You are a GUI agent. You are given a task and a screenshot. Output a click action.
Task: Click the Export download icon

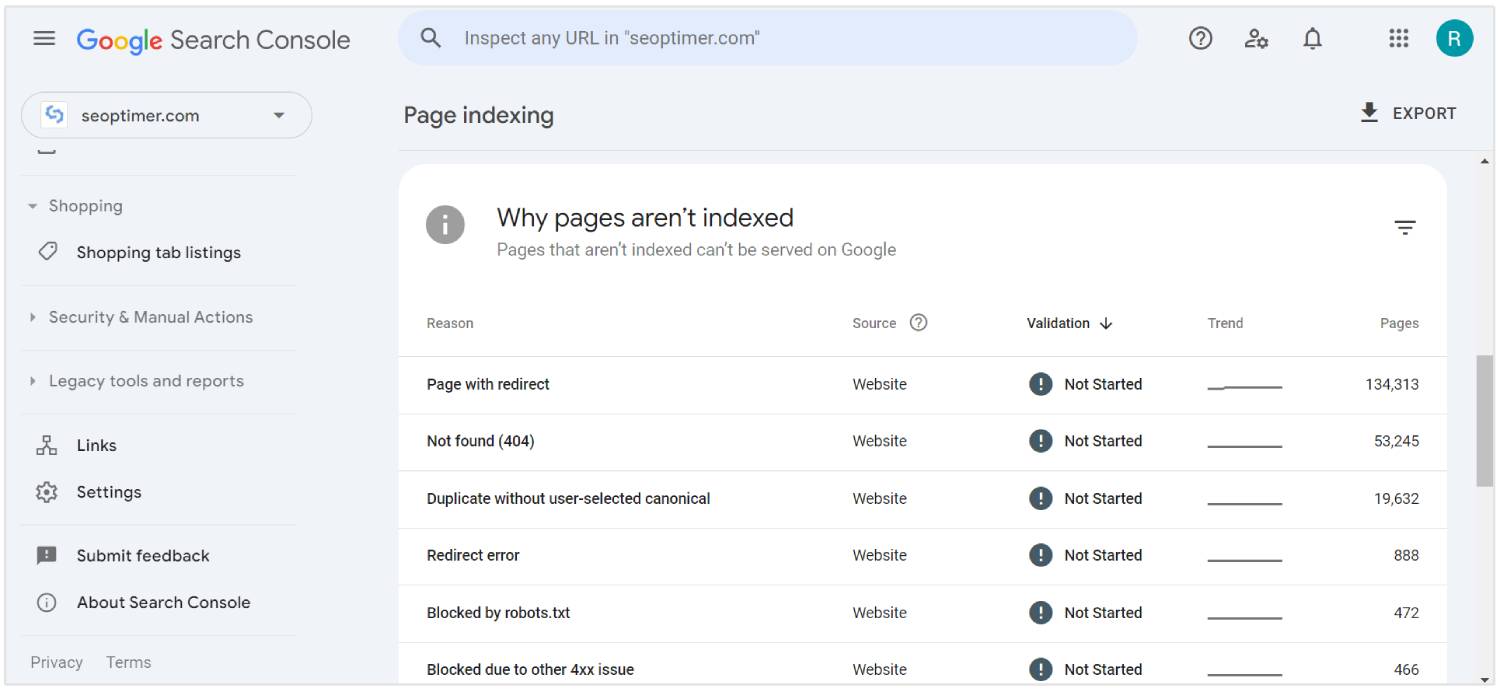pyautogui.click(x=1369, y=113)
